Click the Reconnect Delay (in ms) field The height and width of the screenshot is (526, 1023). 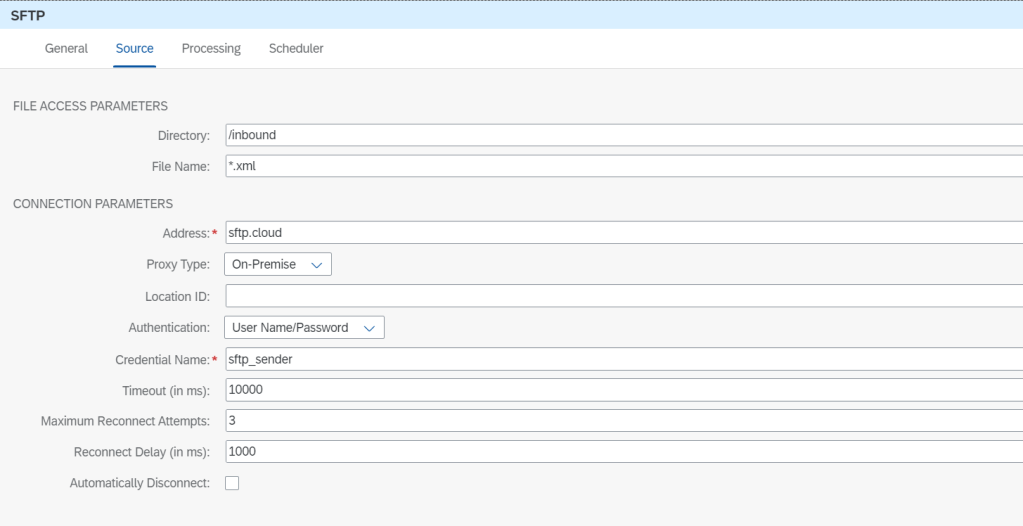coord(620,451)
